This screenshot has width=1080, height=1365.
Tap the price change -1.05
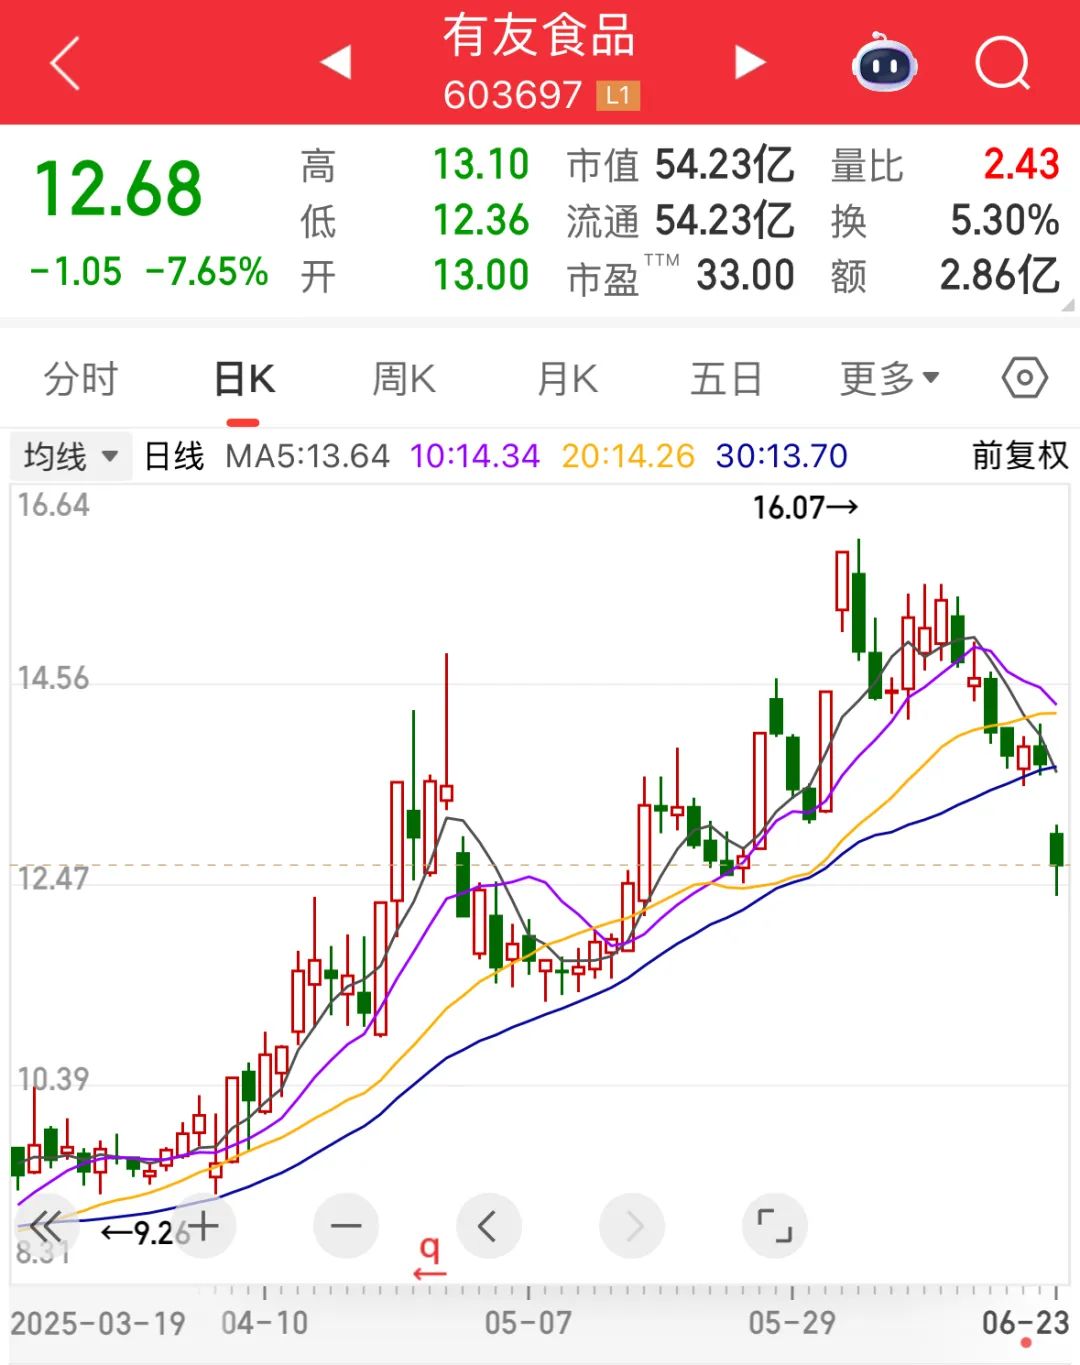76,271
